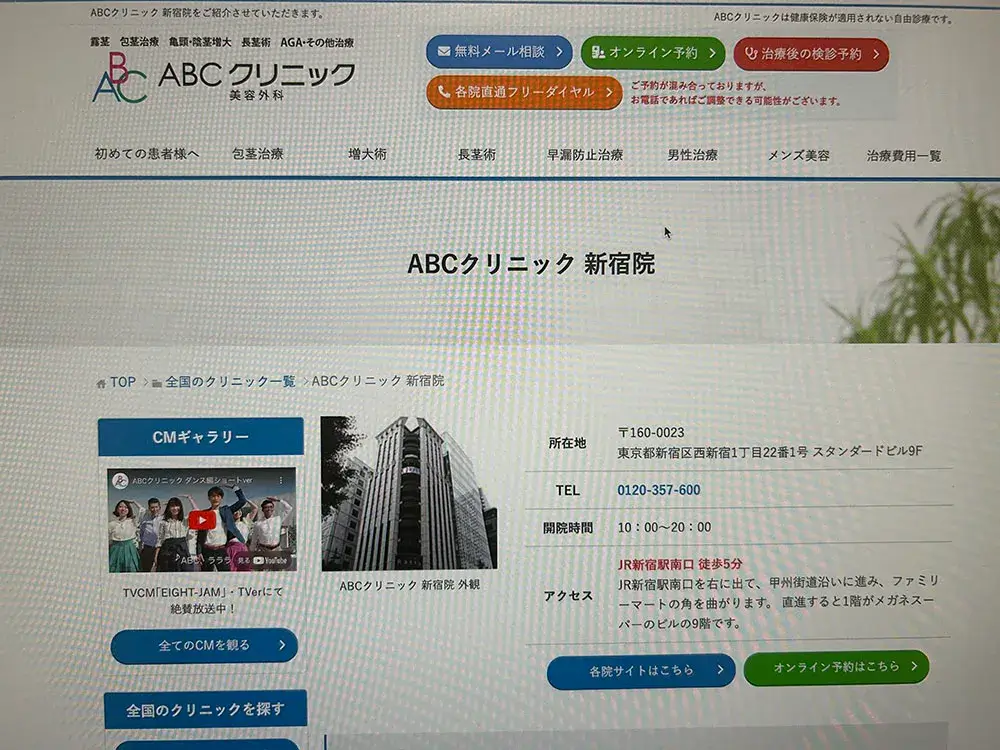Click the 全てのCMを観る button

(x=204, y=645)
